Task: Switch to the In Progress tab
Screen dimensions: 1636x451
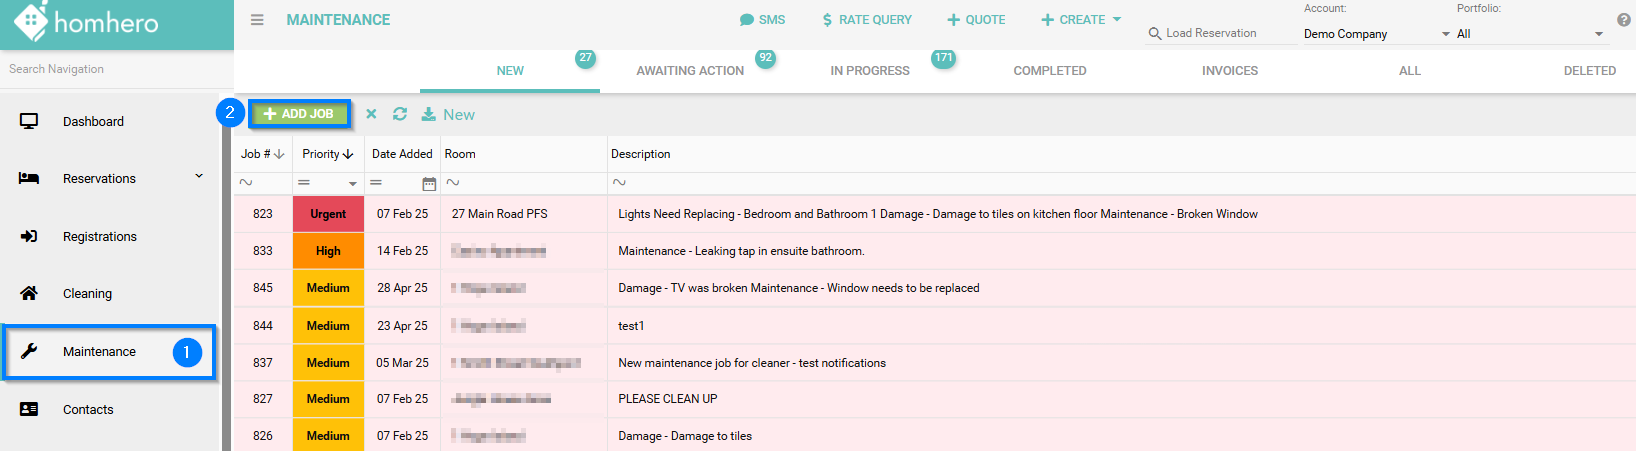Action: 870,71
